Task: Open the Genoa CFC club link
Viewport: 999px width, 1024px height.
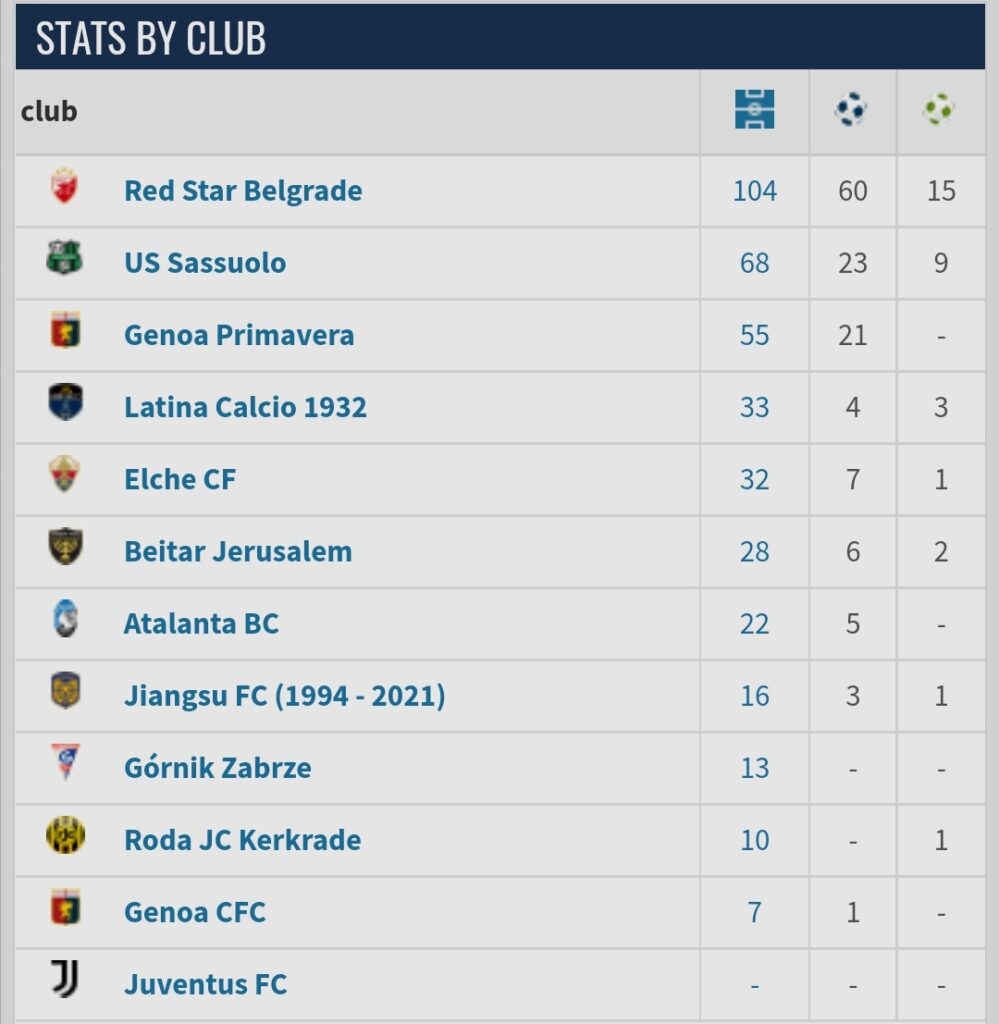Action: 195,912
